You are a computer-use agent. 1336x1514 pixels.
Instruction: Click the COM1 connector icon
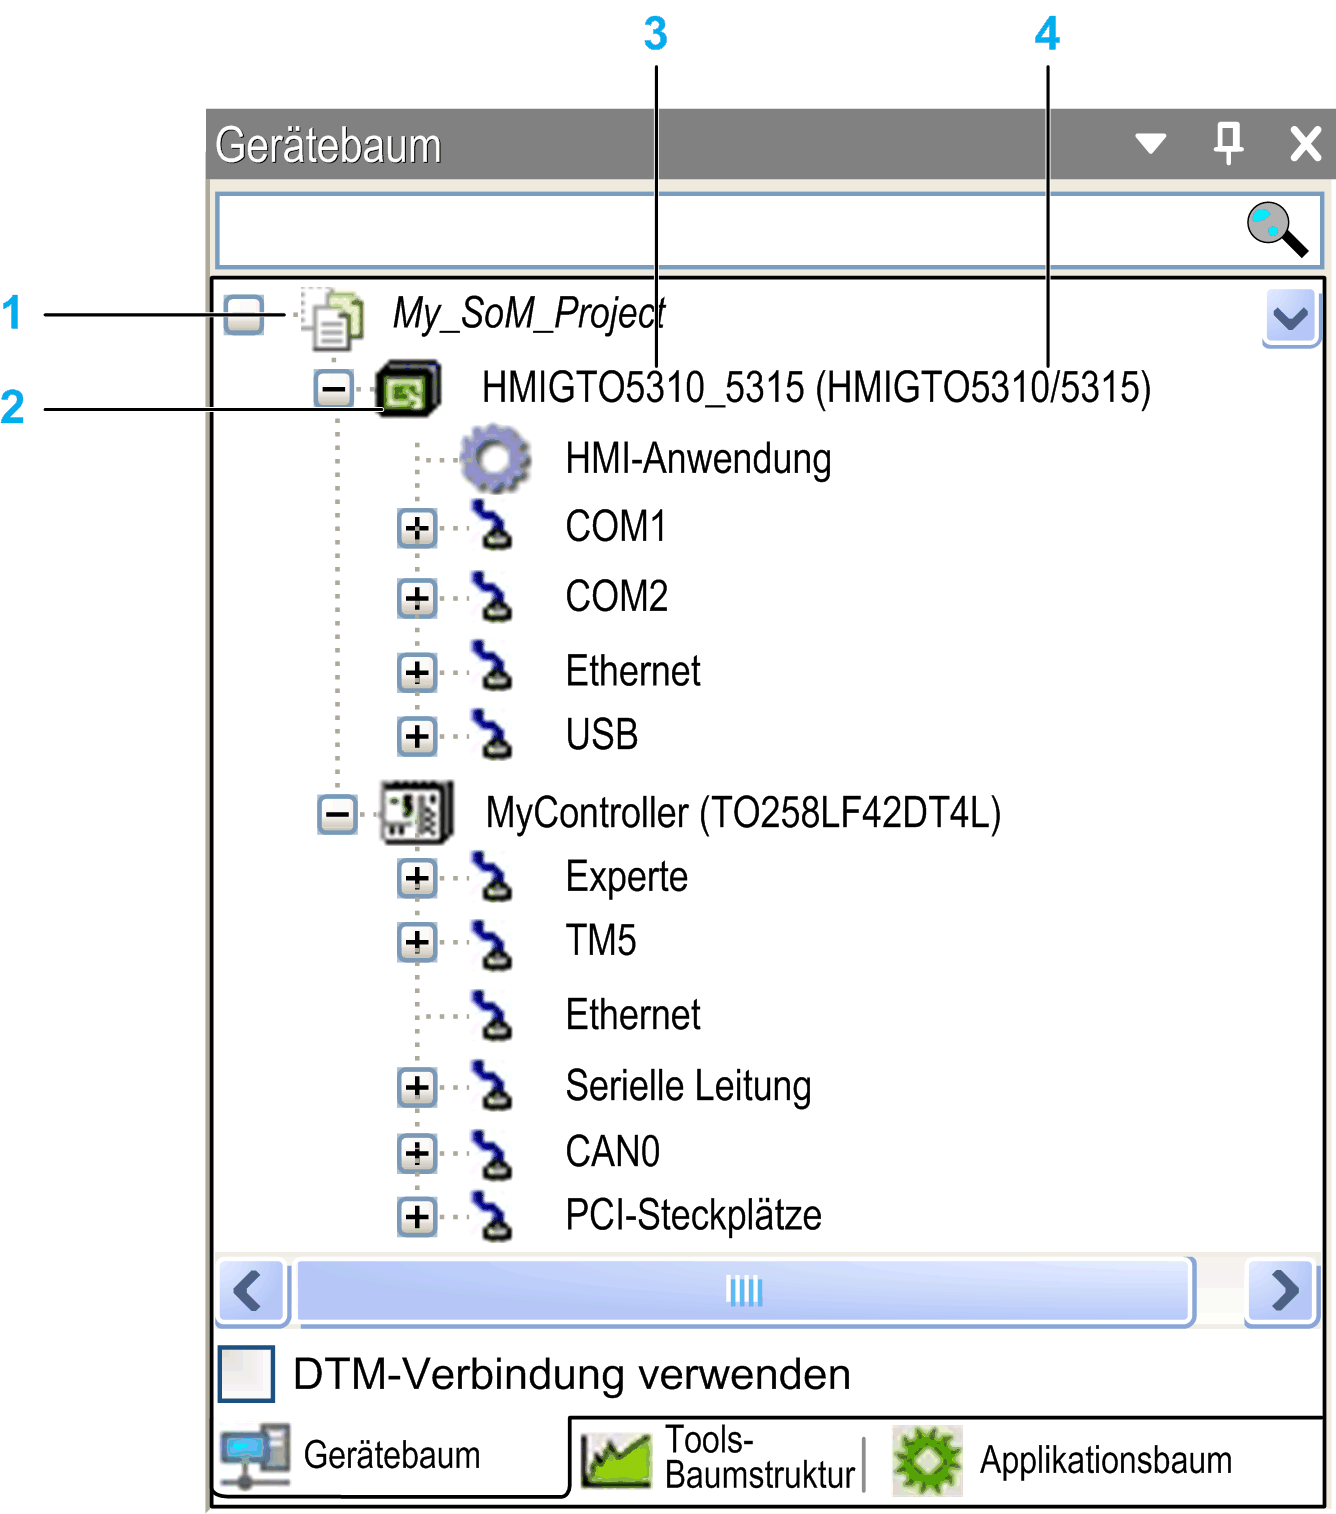click(x=492, y=525)
